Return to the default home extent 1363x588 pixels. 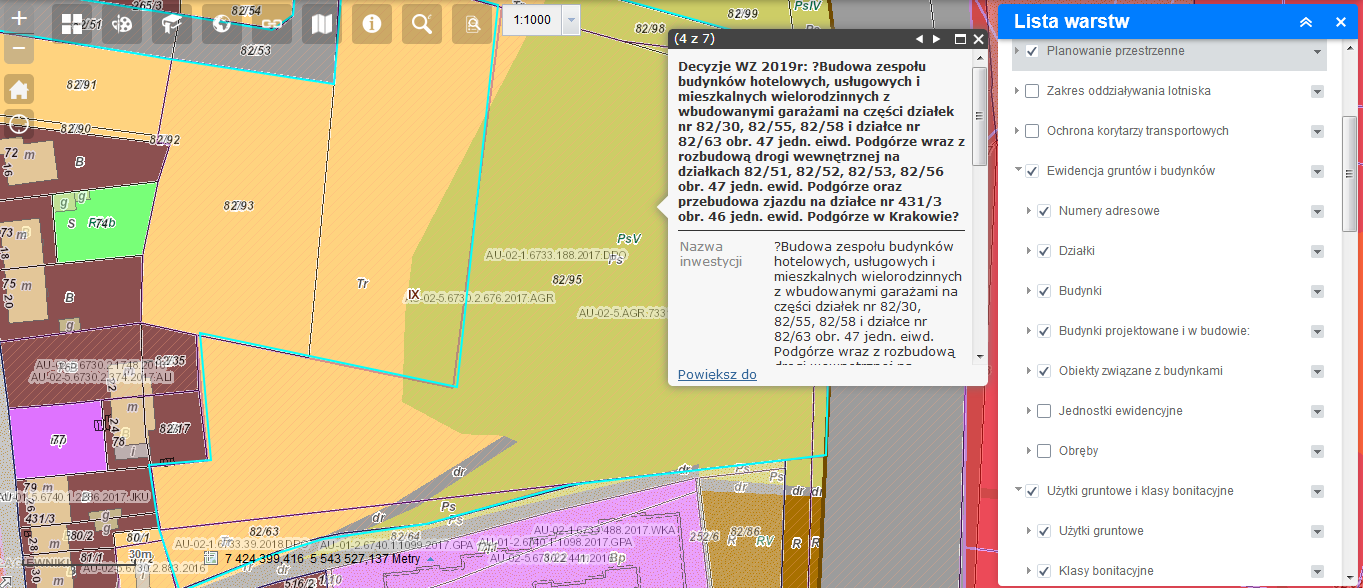click(19, 89)
